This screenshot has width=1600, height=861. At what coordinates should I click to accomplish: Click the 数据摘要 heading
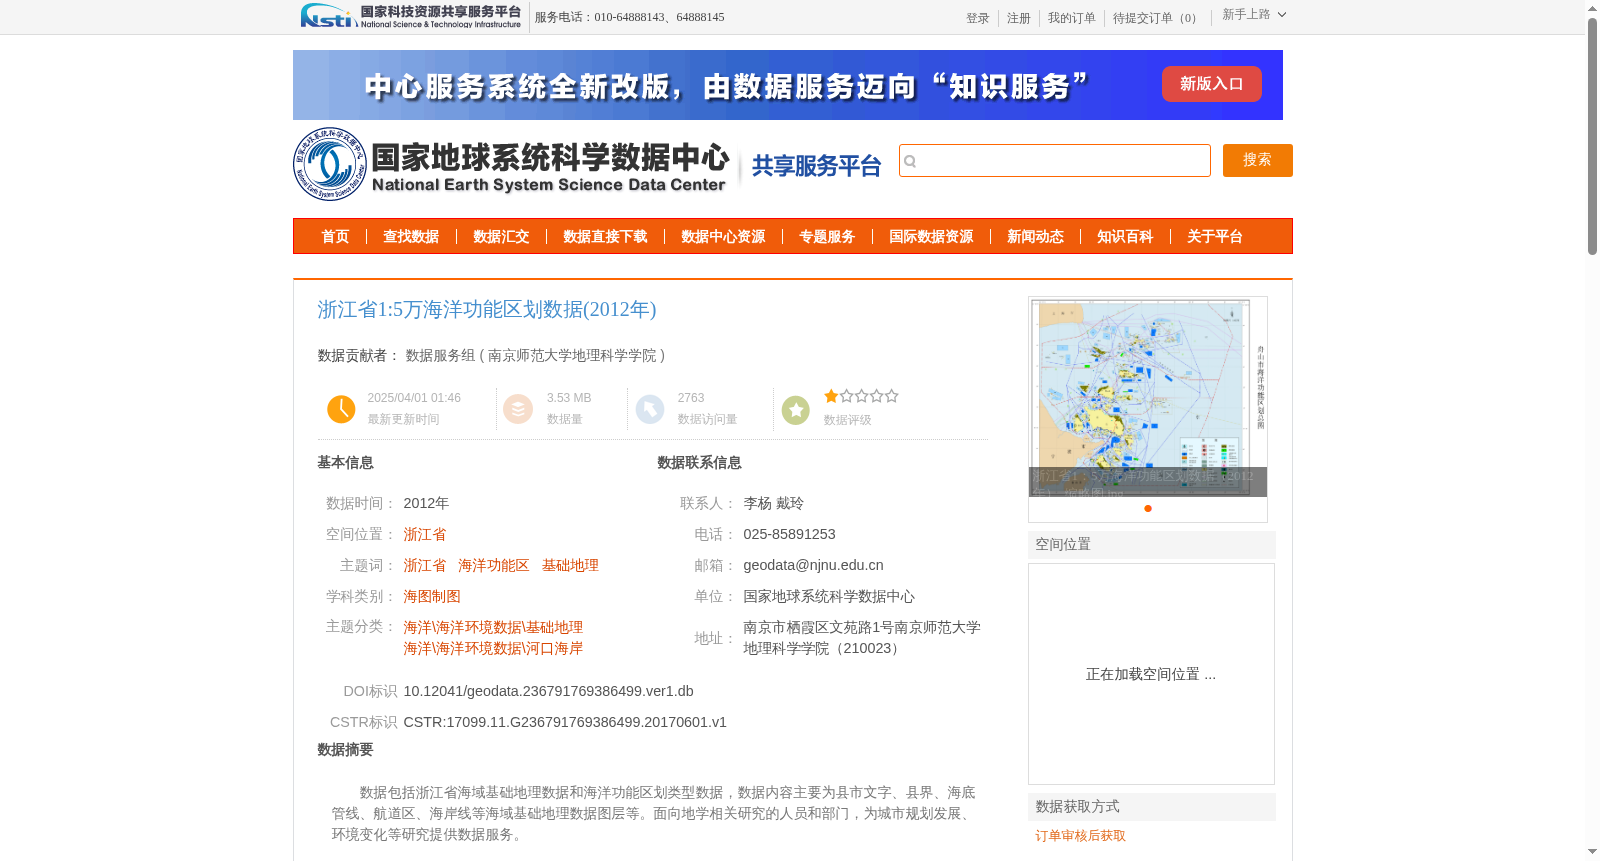(345, 750)
